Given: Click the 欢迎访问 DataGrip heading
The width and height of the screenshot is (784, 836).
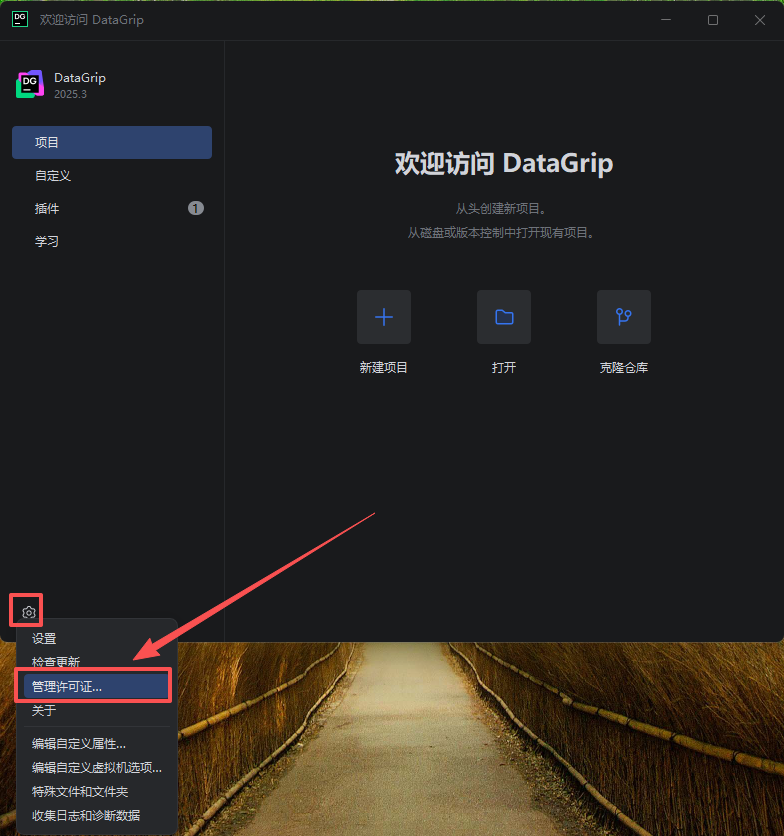Looking at the screenshot, I should tap(504, 163).
